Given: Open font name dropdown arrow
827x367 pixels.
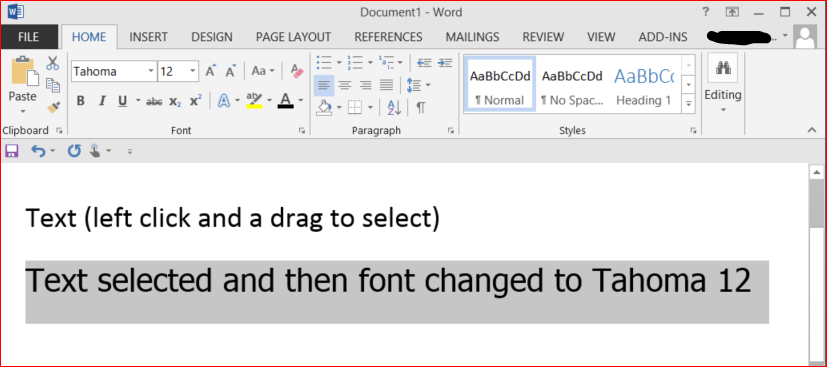Looking at the screenshot, I should [151, 71].
